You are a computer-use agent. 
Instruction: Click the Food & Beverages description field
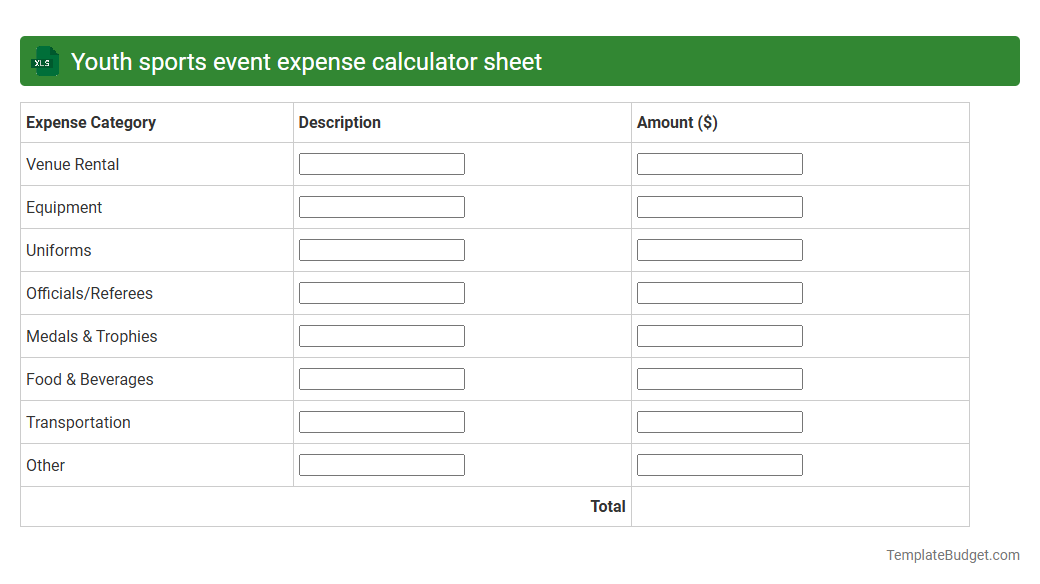pos(381,378)
